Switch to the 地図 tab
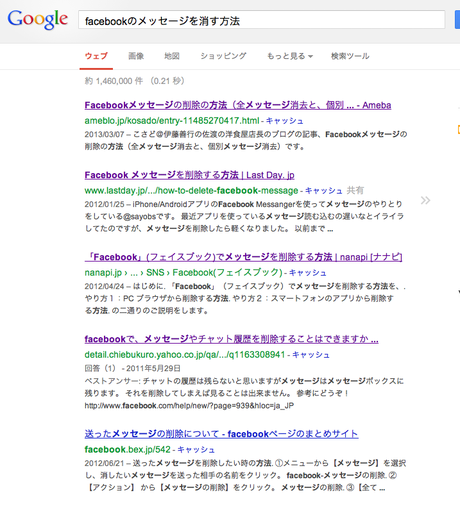 pos(172,56)
